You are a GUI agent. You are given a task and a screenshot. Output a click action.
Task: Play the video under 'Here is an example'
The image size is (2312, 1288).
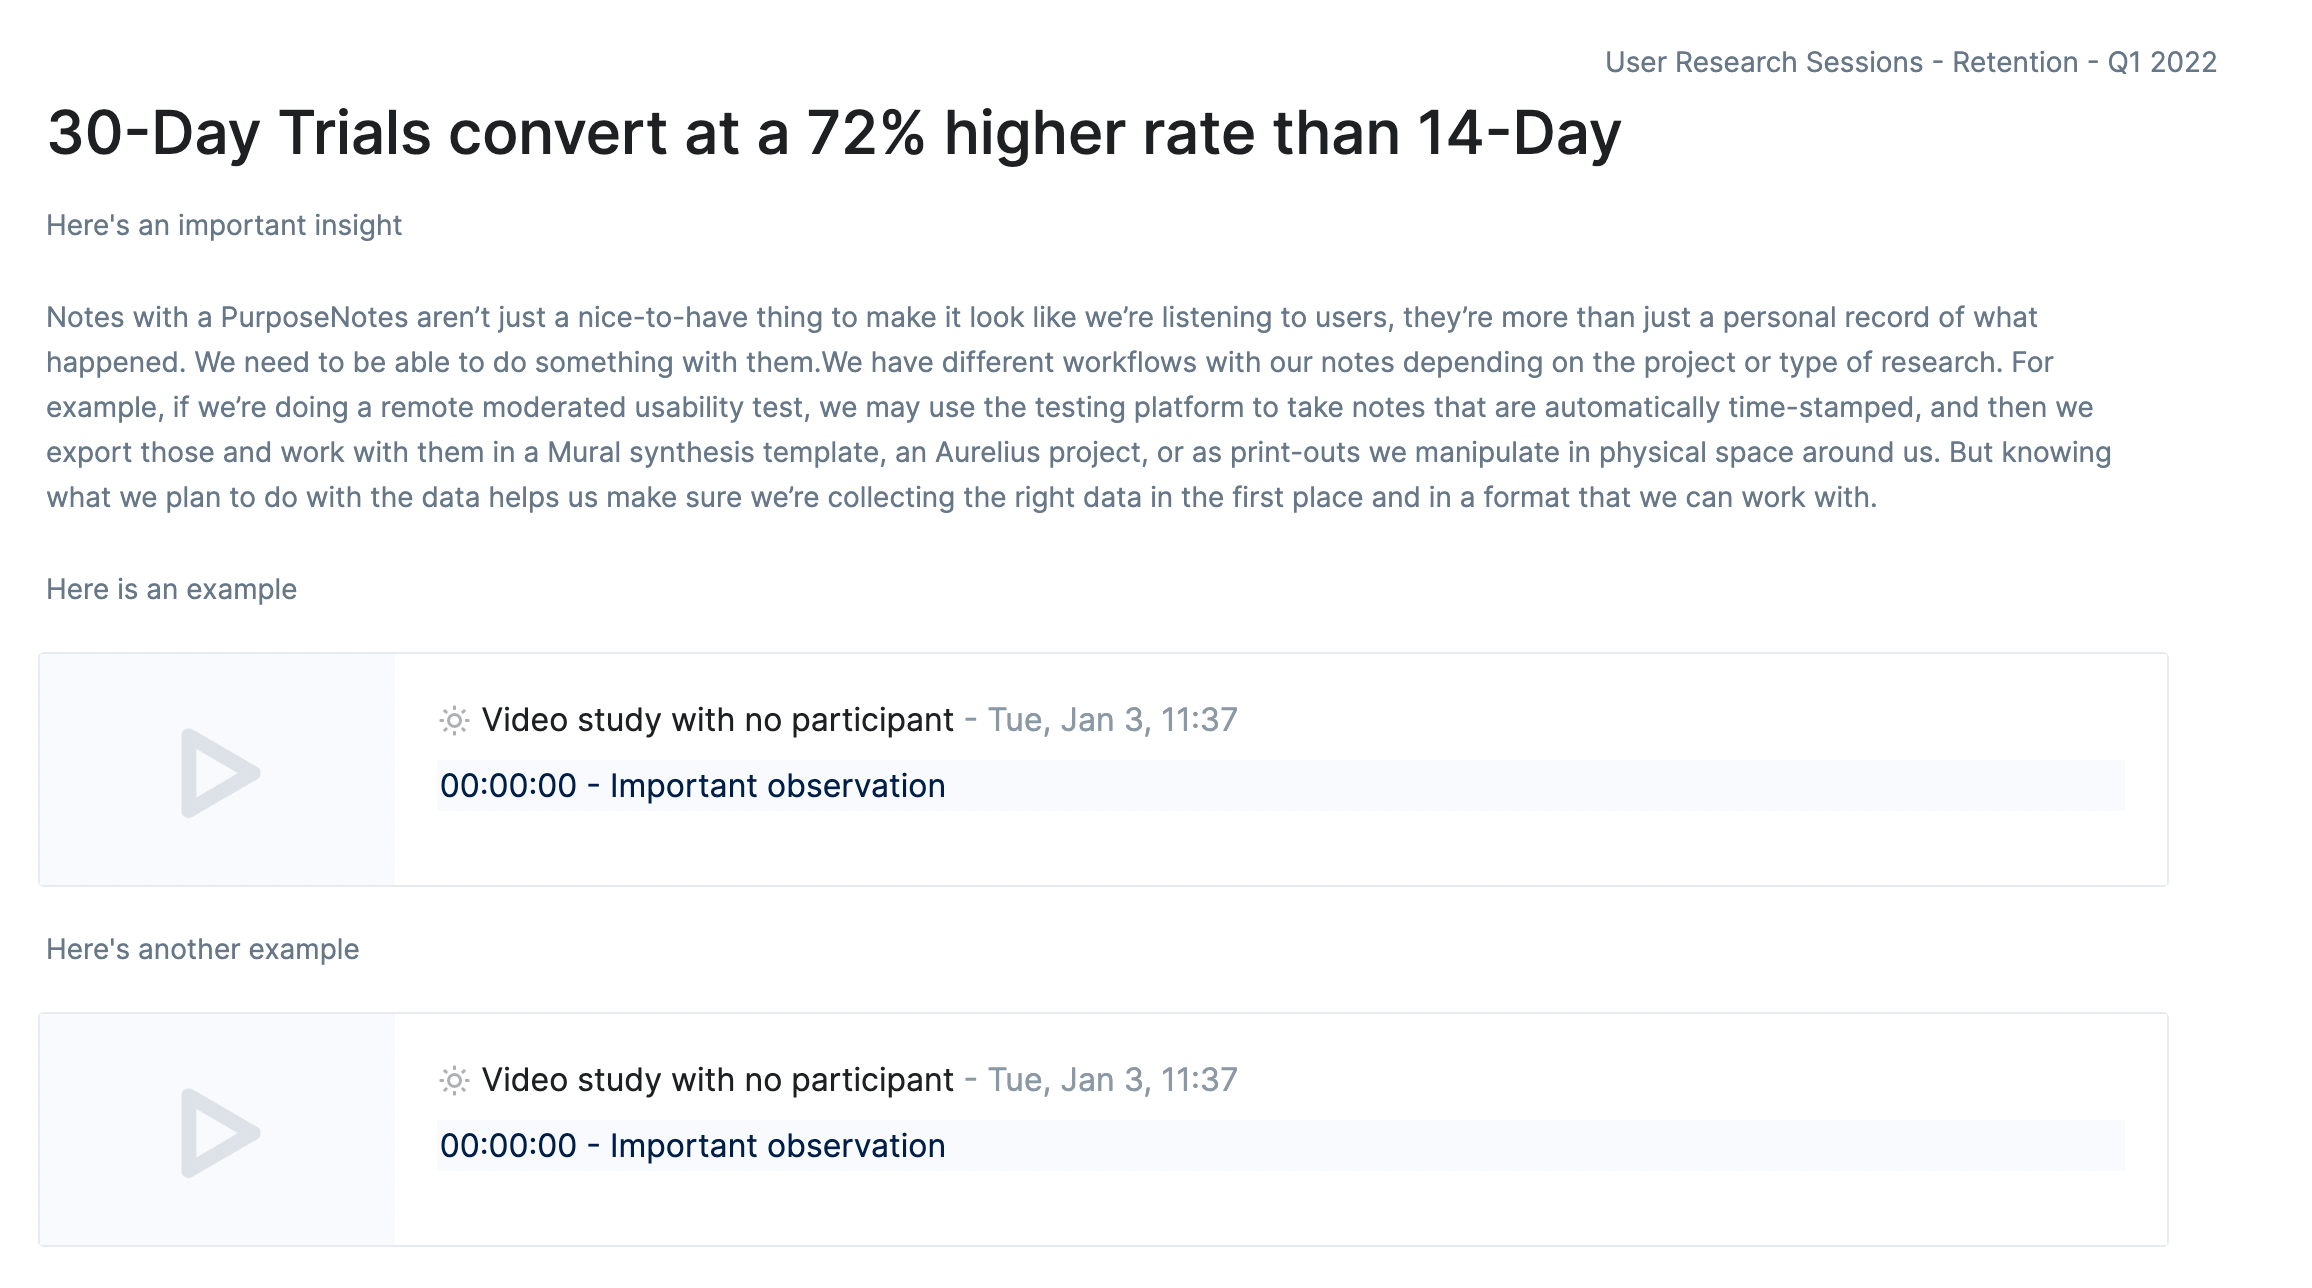[220, 772]
